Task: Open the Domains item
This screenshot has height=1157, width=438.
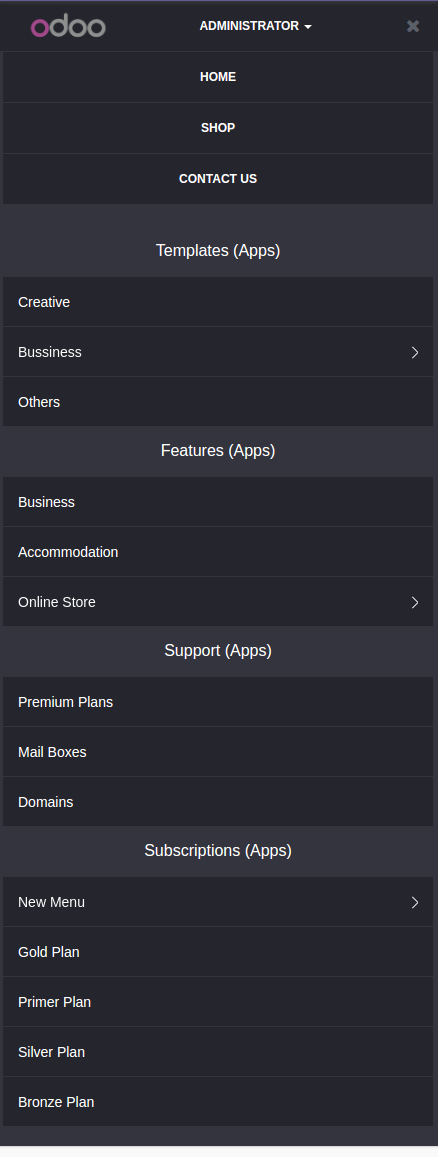Action: (x=218, y=802)
